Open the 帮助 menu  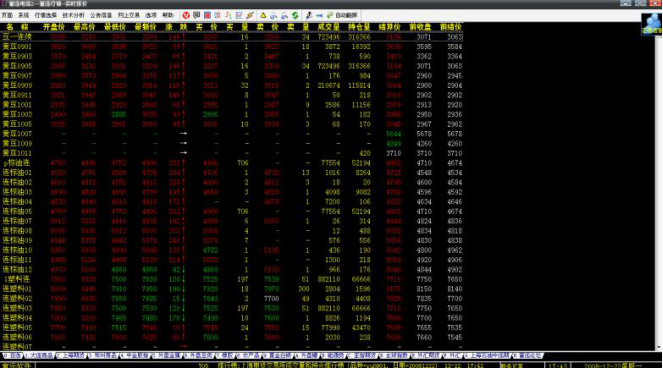(168, 15)
